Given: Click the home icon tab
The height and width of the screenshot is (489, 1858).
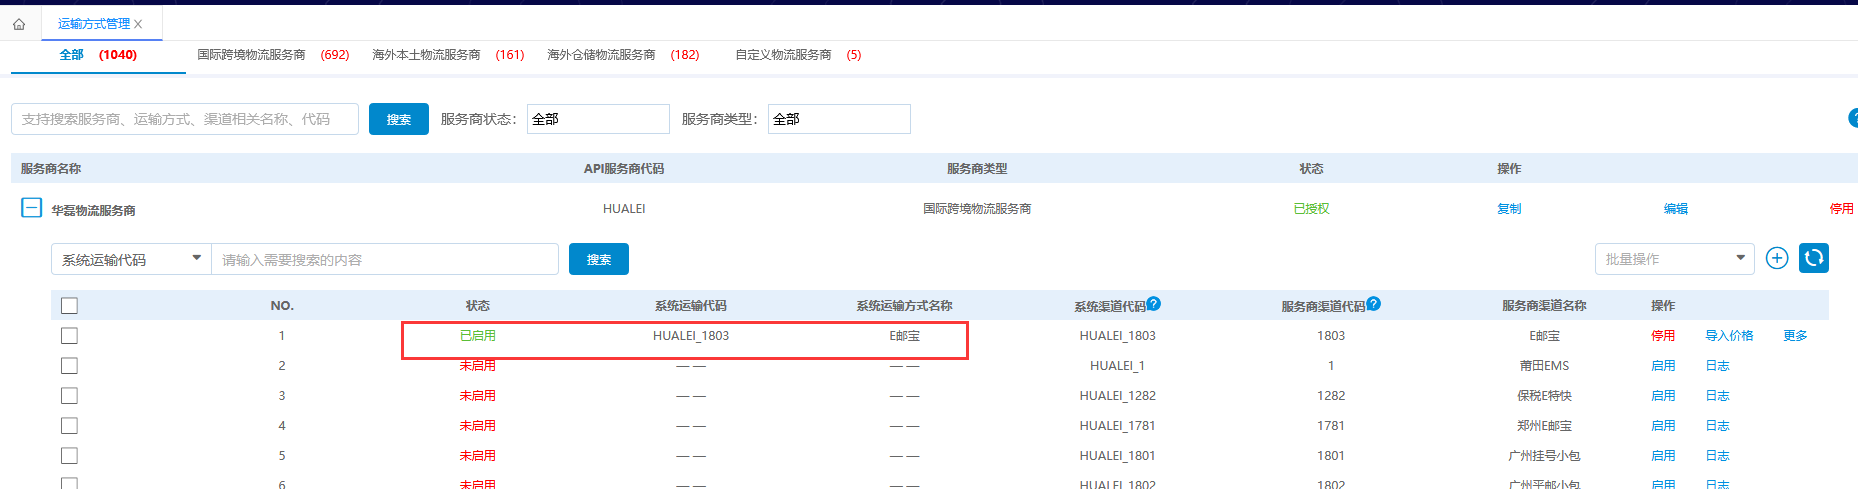Looking at the screenshot, I should coord(19,24).
